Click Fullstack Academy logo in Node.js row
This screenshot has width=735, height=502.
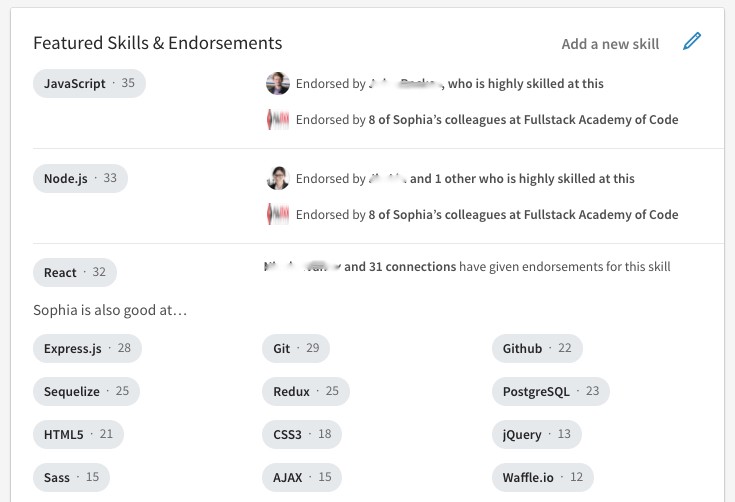click(x=278, y=215)
